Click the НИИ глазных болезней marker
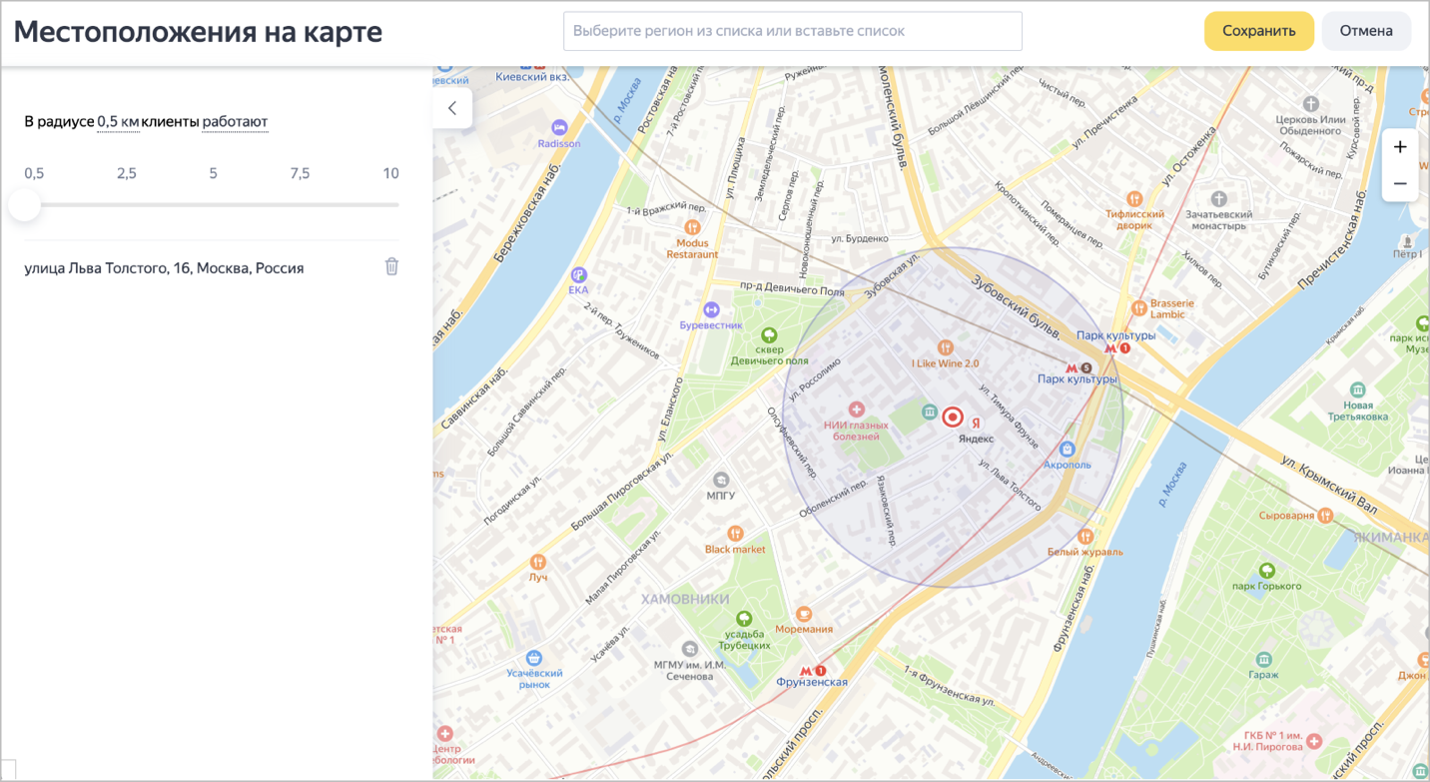Image resolution: width=1430 pixels, height=782 pixels. click(856, 410)
